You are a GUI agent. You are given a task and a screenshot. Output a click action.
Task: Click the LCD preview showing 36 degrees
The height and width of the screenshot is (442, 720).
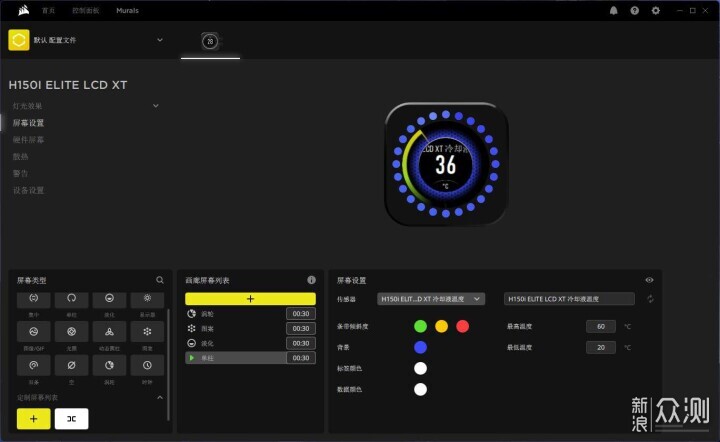tap(446, 164)
